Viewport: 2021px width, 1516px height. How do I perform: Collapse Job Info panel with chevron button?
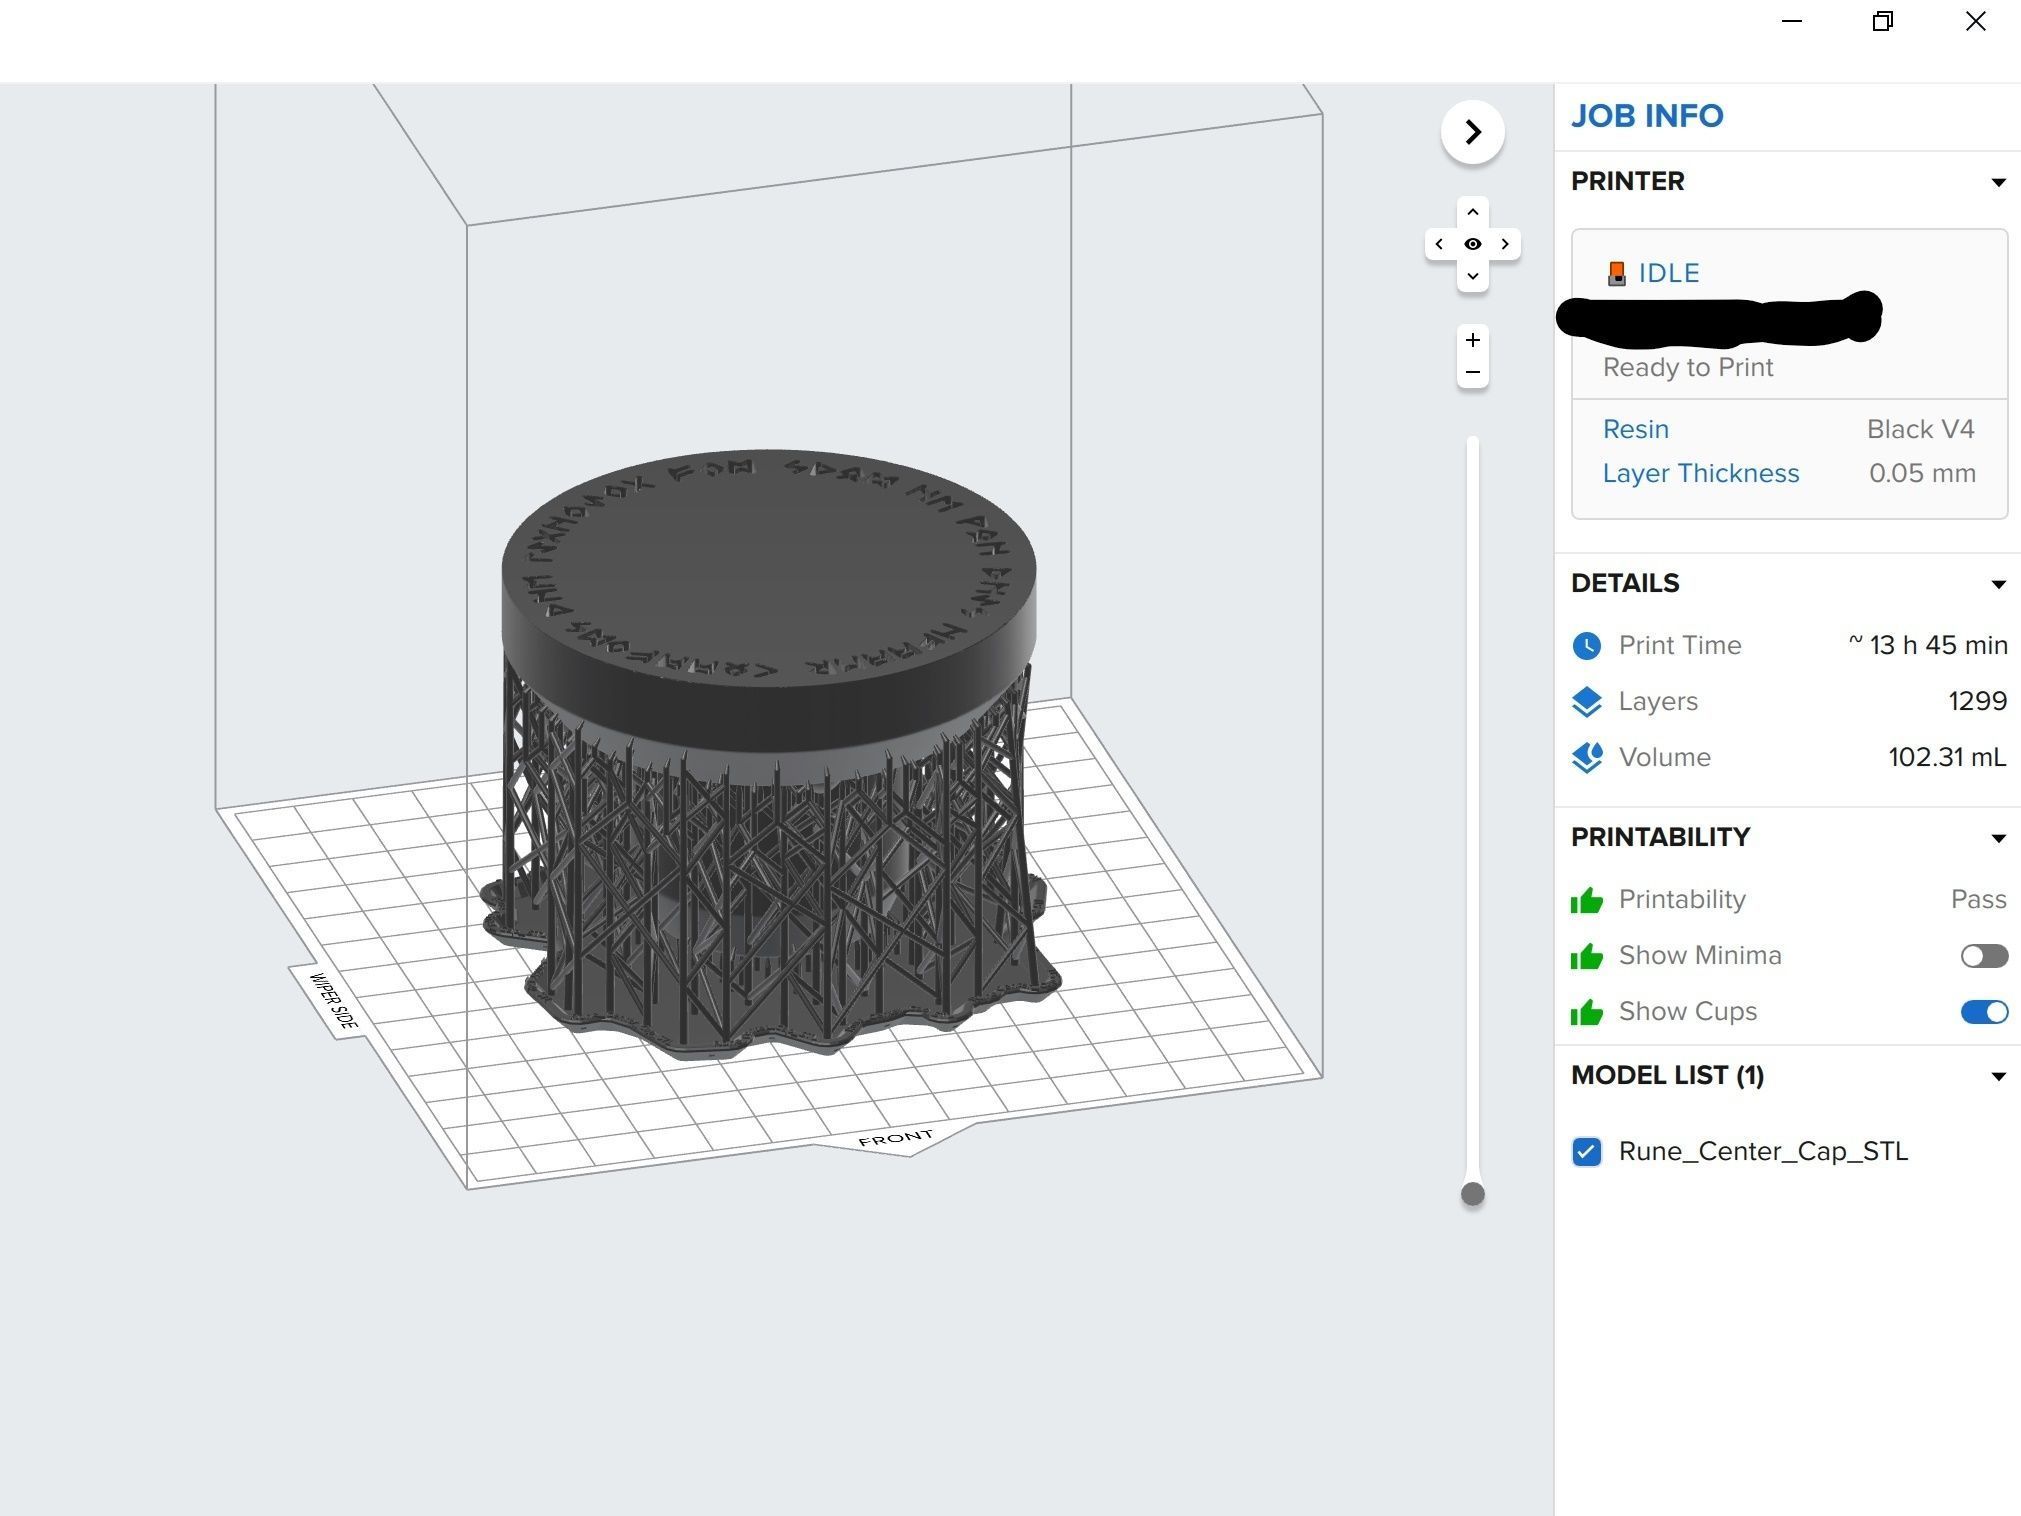click(1472, 132)
